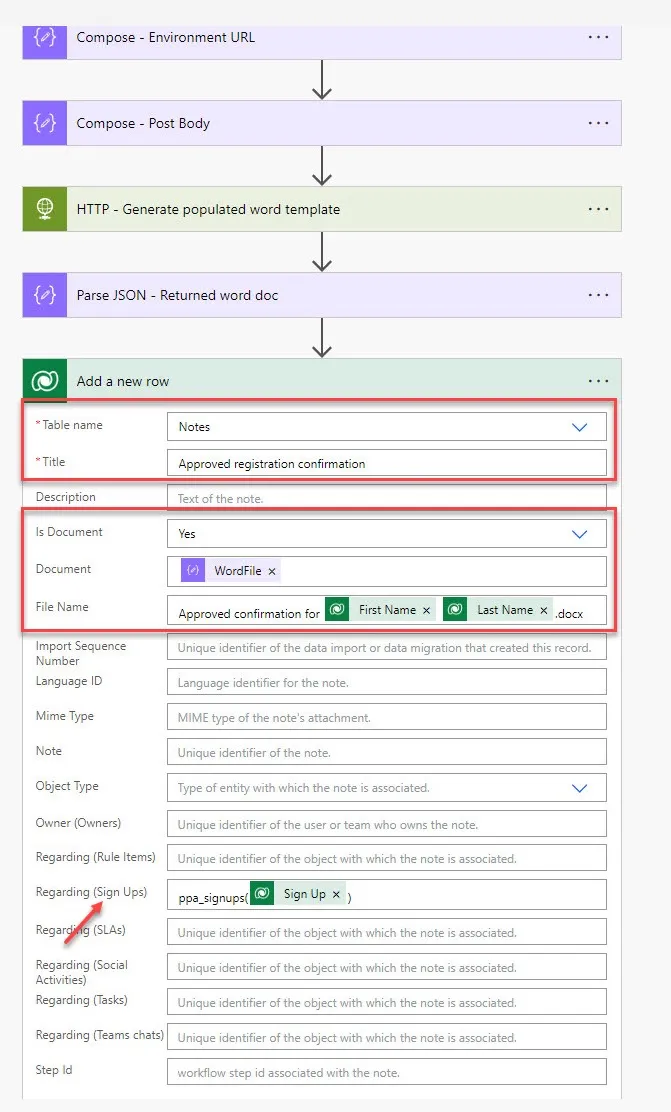This screenshot has height=1112, width=671.
Task: Select the Sign Up token text
Action: [305, 894]
